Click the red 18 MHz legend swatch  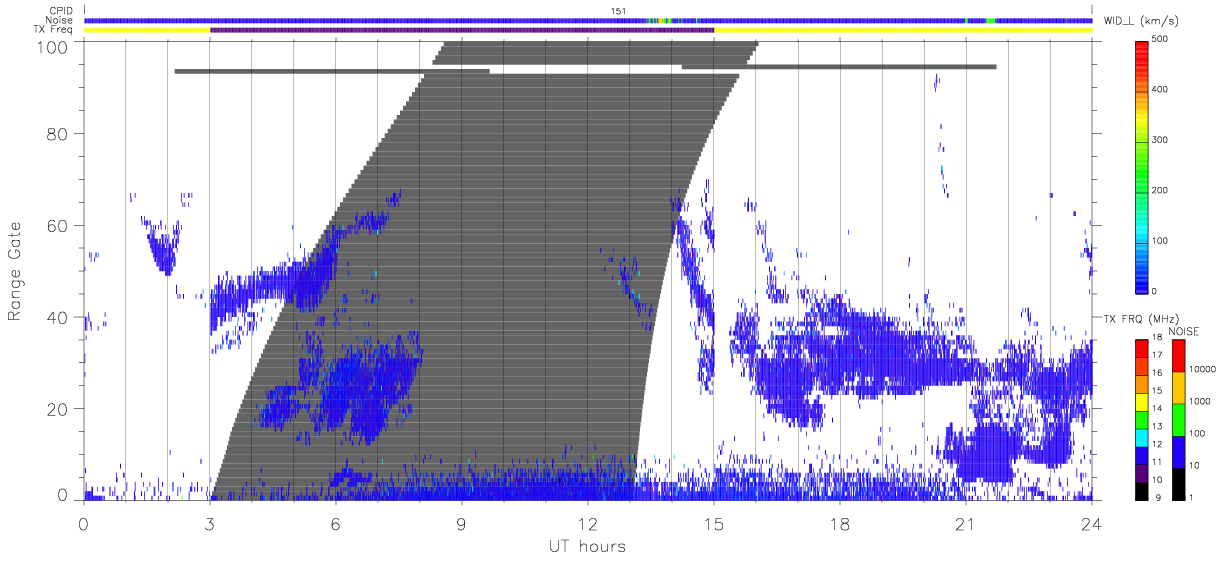tap(1142, 348)
